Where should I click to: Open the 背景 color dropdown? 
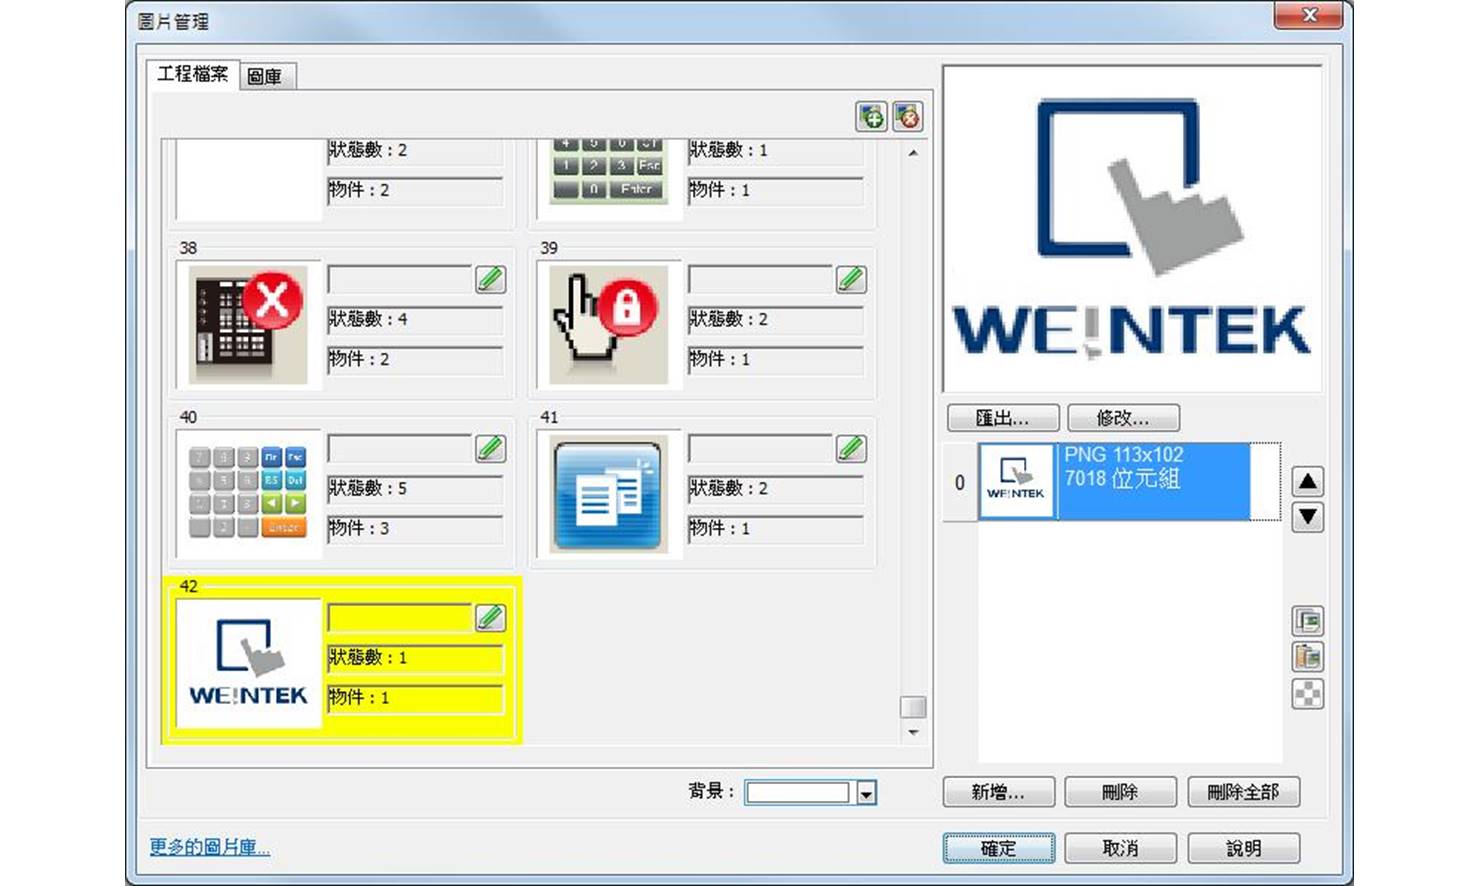[866, 793]
